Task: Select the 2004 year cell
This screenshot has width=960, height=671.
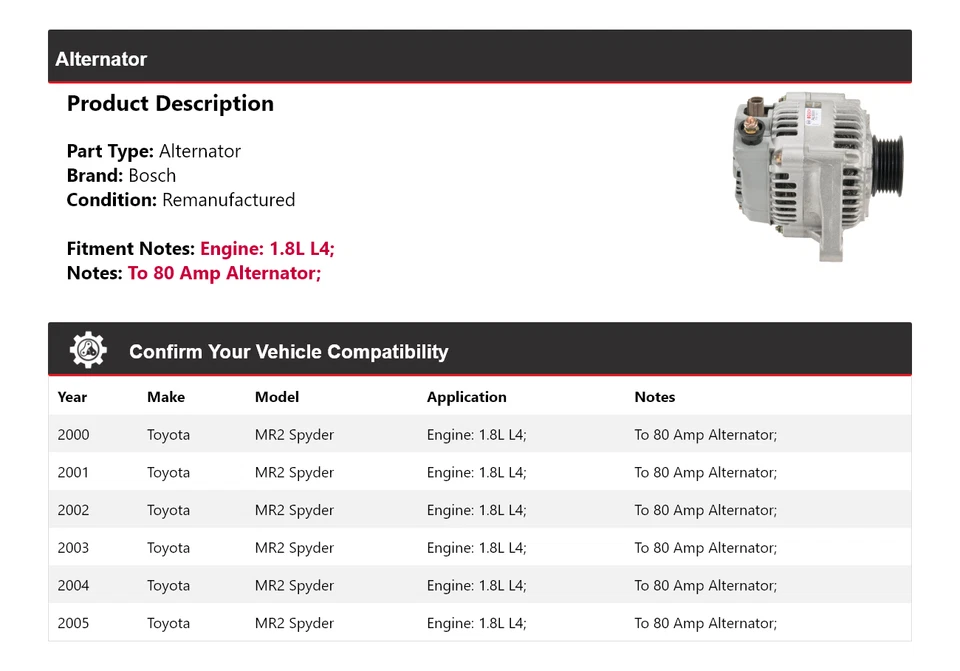Action: pos(73,586)
